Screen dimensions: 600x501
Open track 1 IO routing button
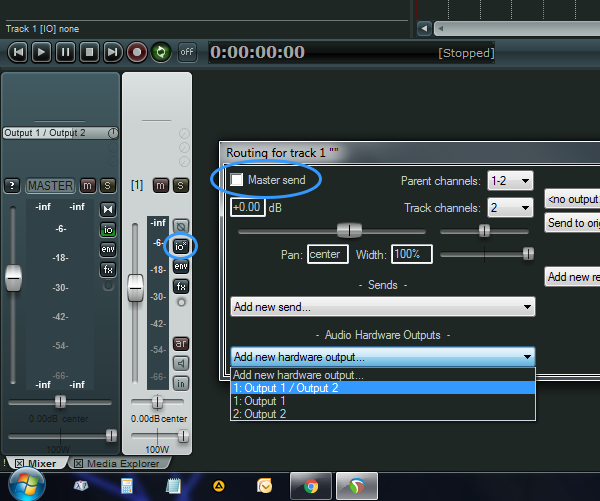(x=181, y=246)
